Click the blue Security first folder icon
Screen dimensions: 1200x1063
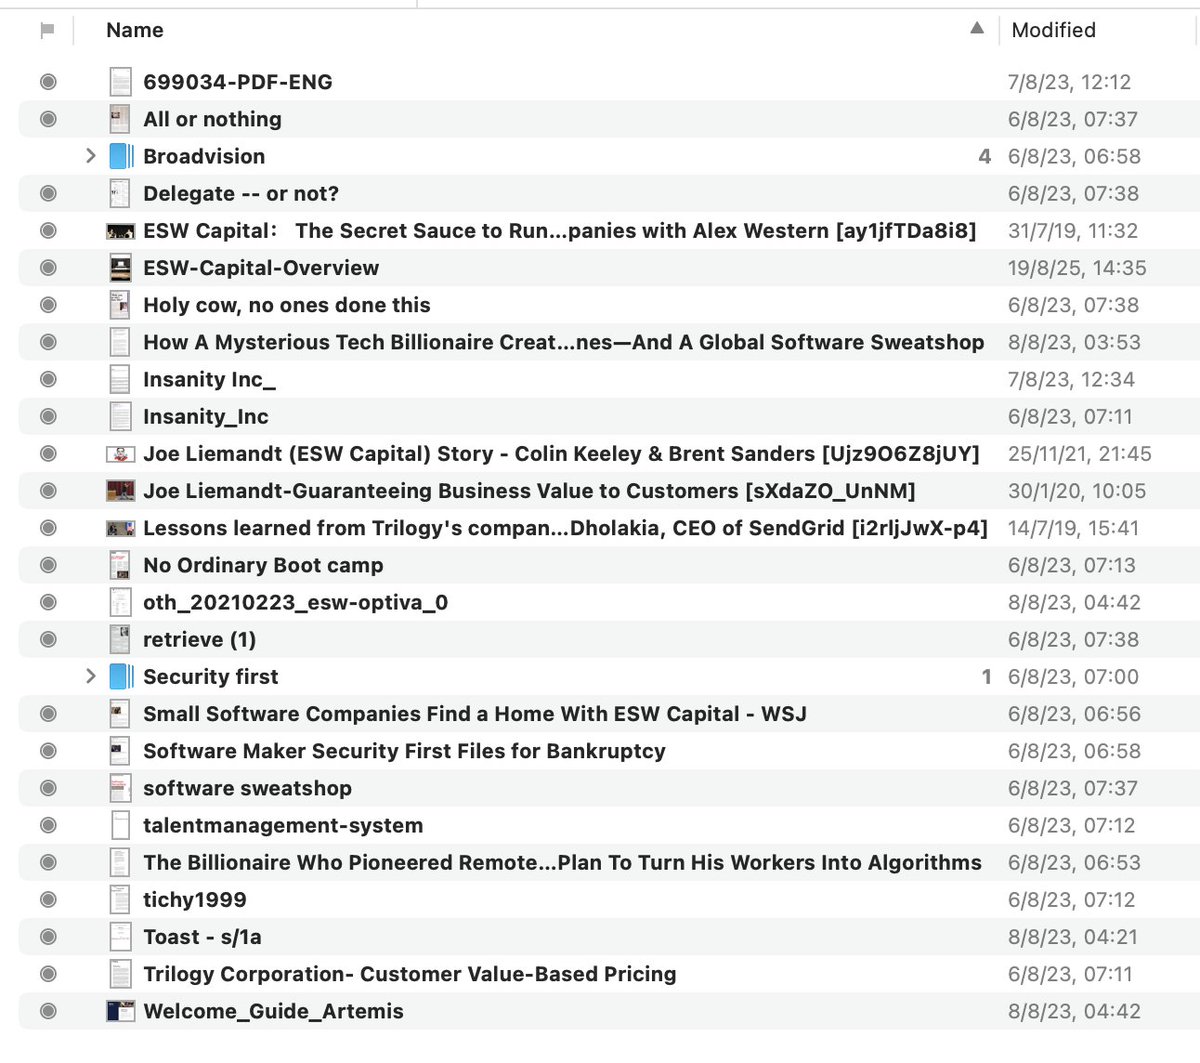point(121,676)
